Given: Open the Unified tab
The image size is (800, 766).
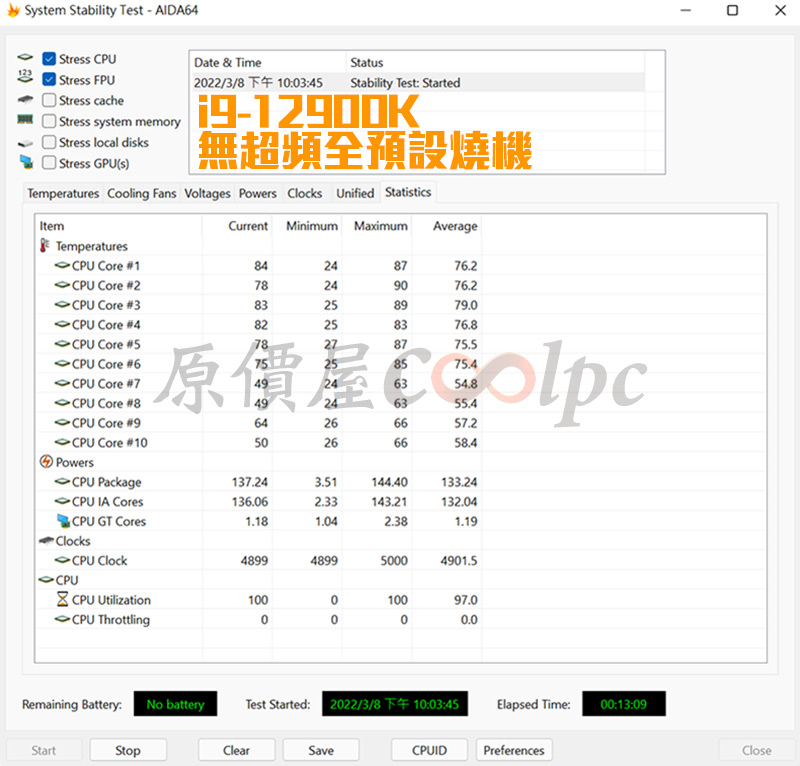Looking at the screenshot, I should point(355,193).
